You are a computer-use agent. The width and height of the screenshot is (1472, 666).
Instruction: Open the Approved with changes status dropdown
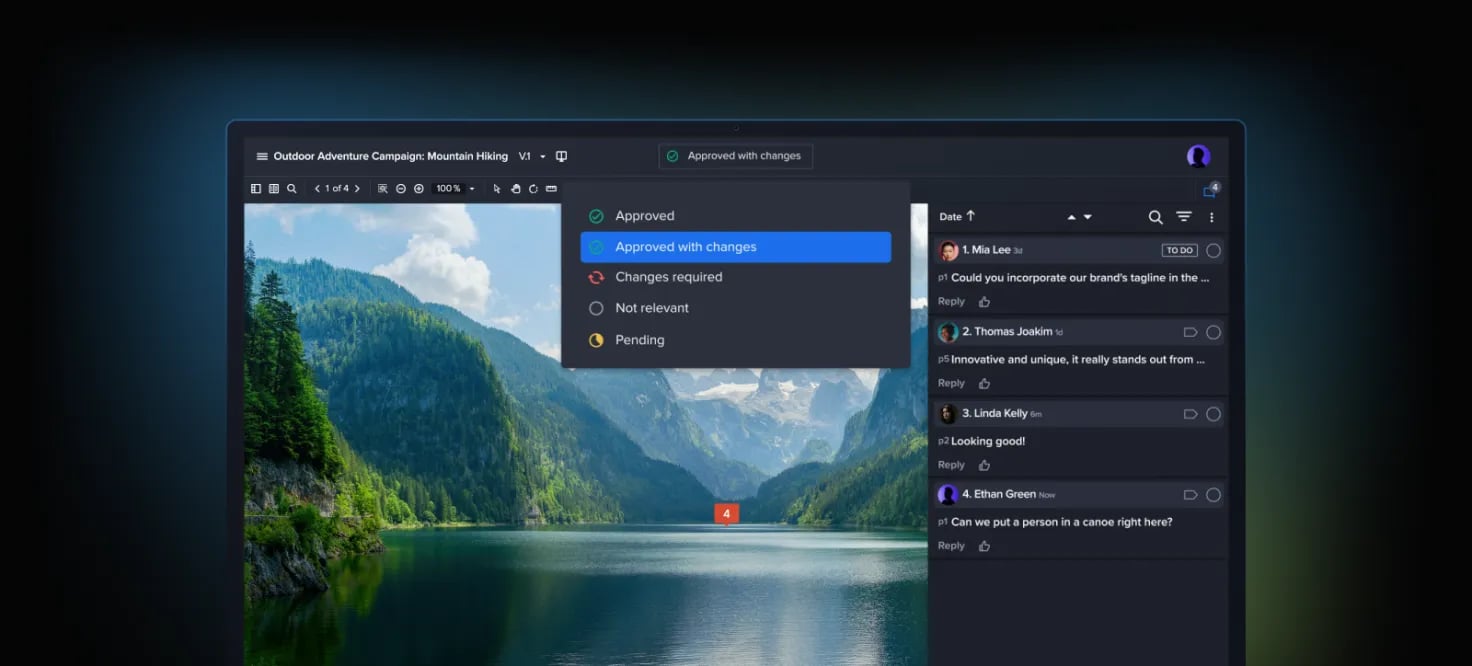click(735, 156)
